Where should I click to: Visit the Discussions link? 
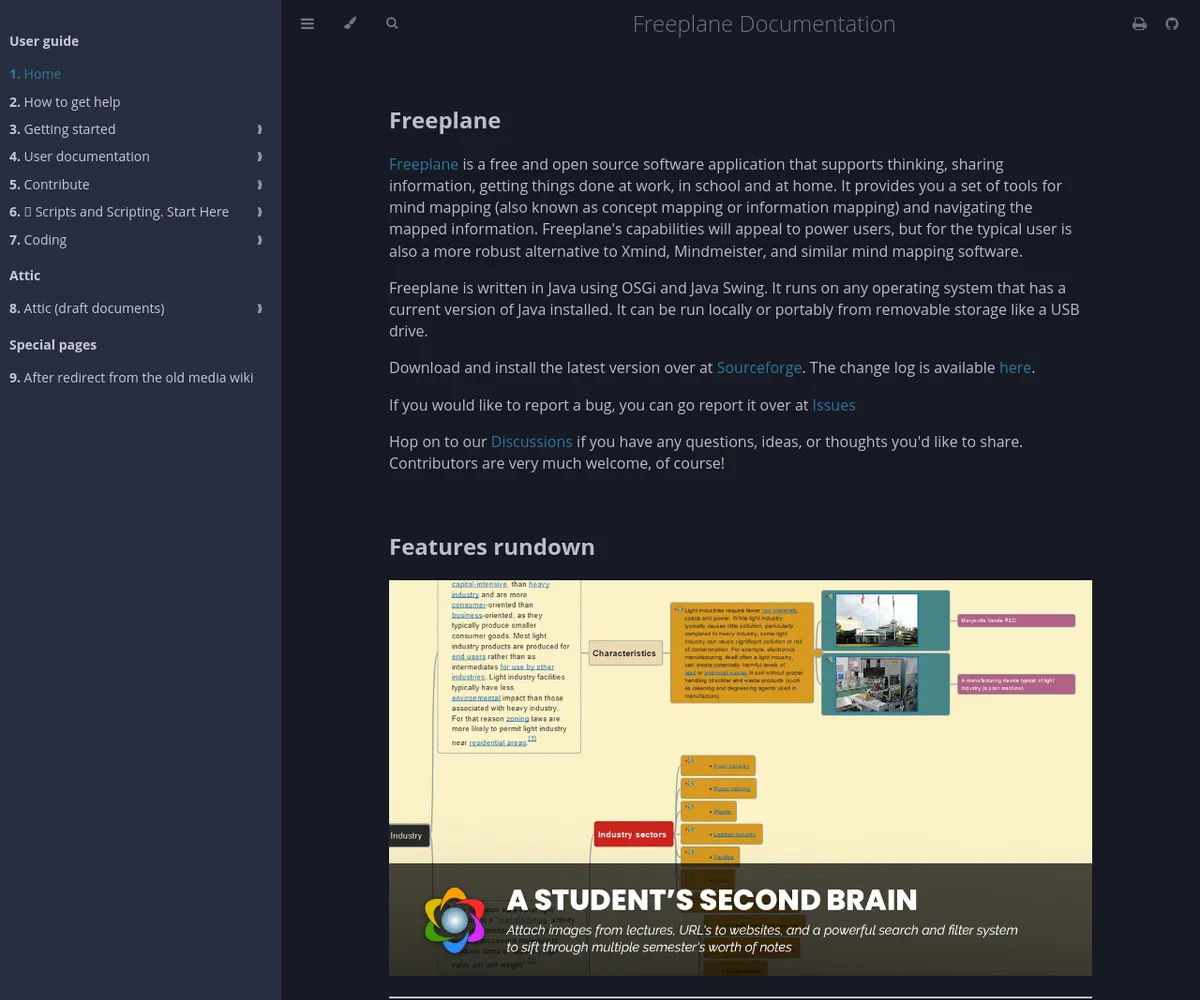pyautogui.click(x=531, y=442)
